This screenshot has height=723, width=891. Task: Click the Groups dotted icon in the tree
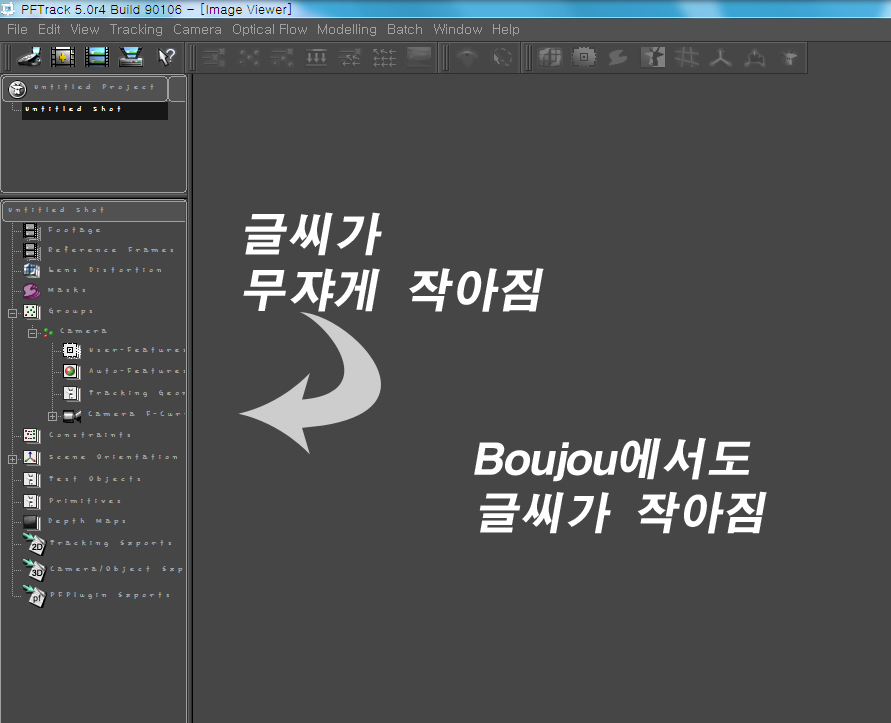tap(31, 311)
